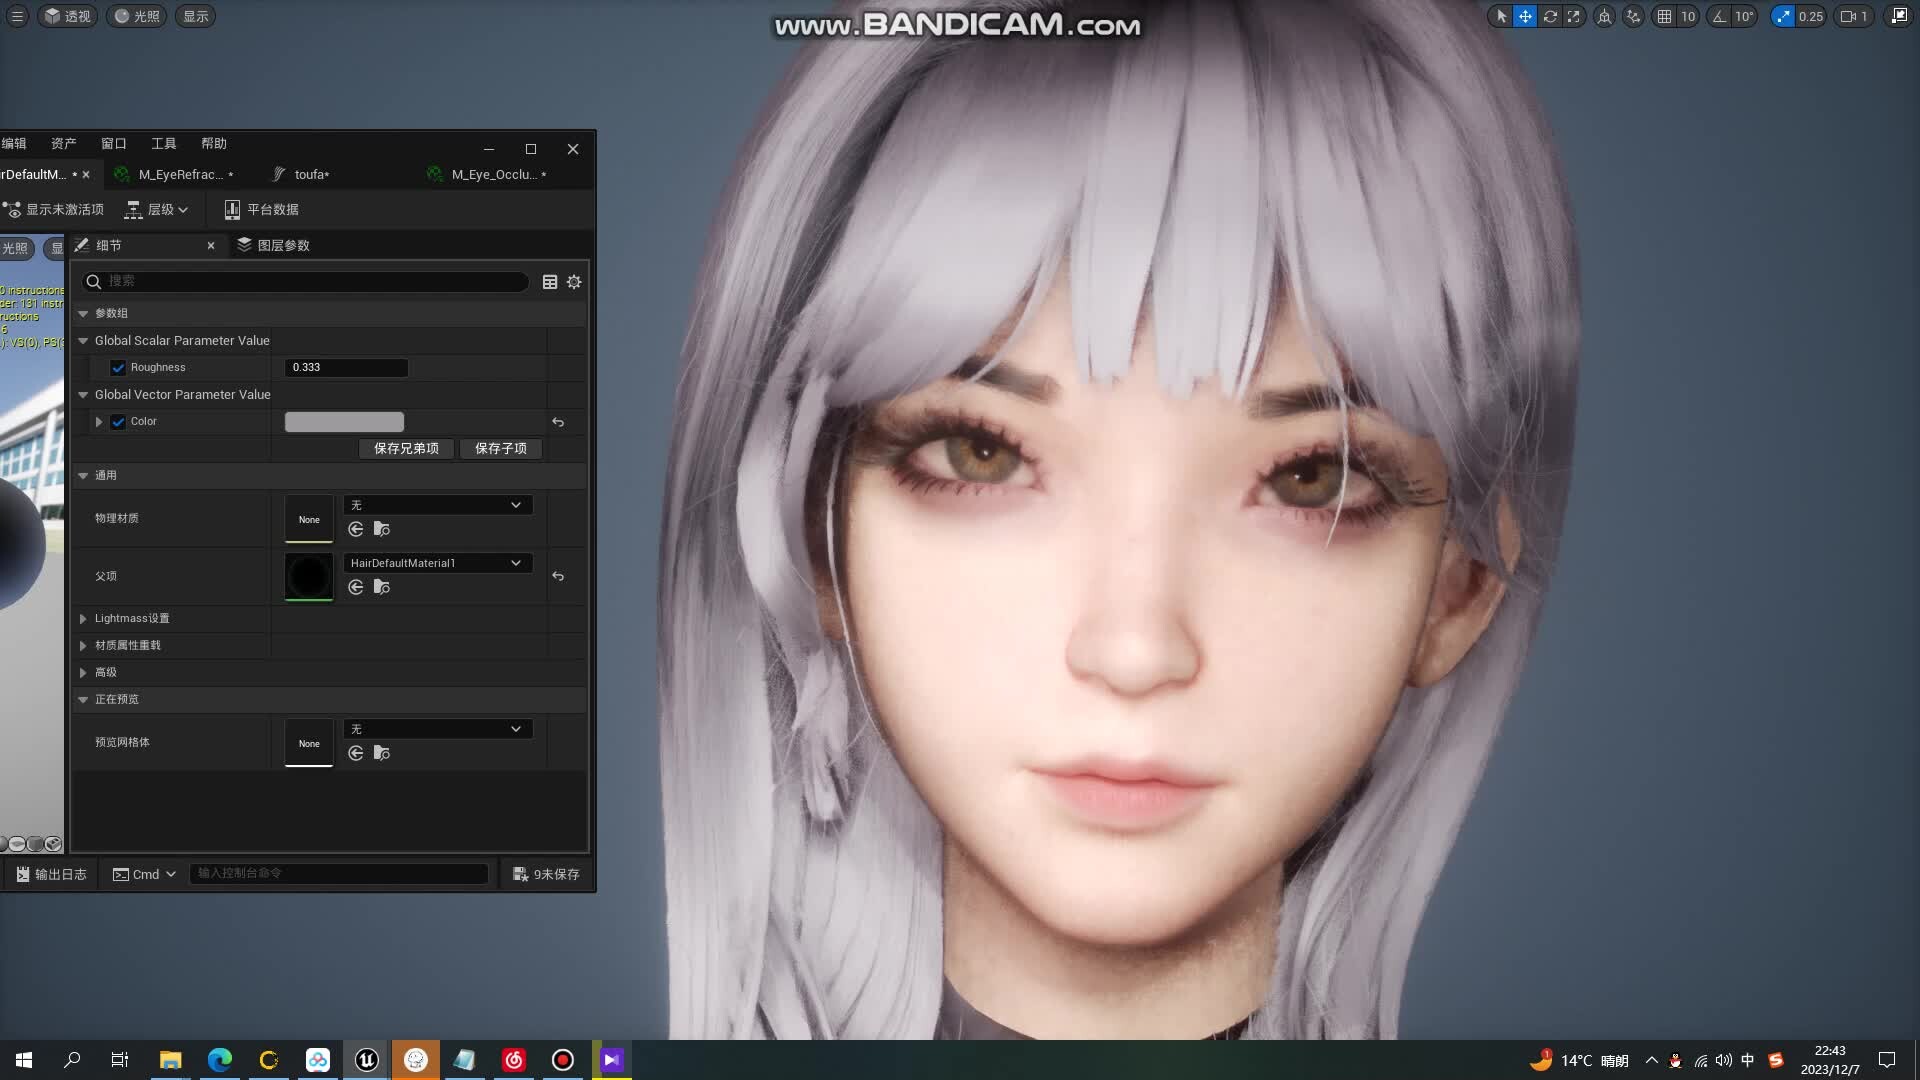Enable the 正在预览 preview section toggle
The width and height of the screenshot is (1920, 1080).
(x=83, y=699)
